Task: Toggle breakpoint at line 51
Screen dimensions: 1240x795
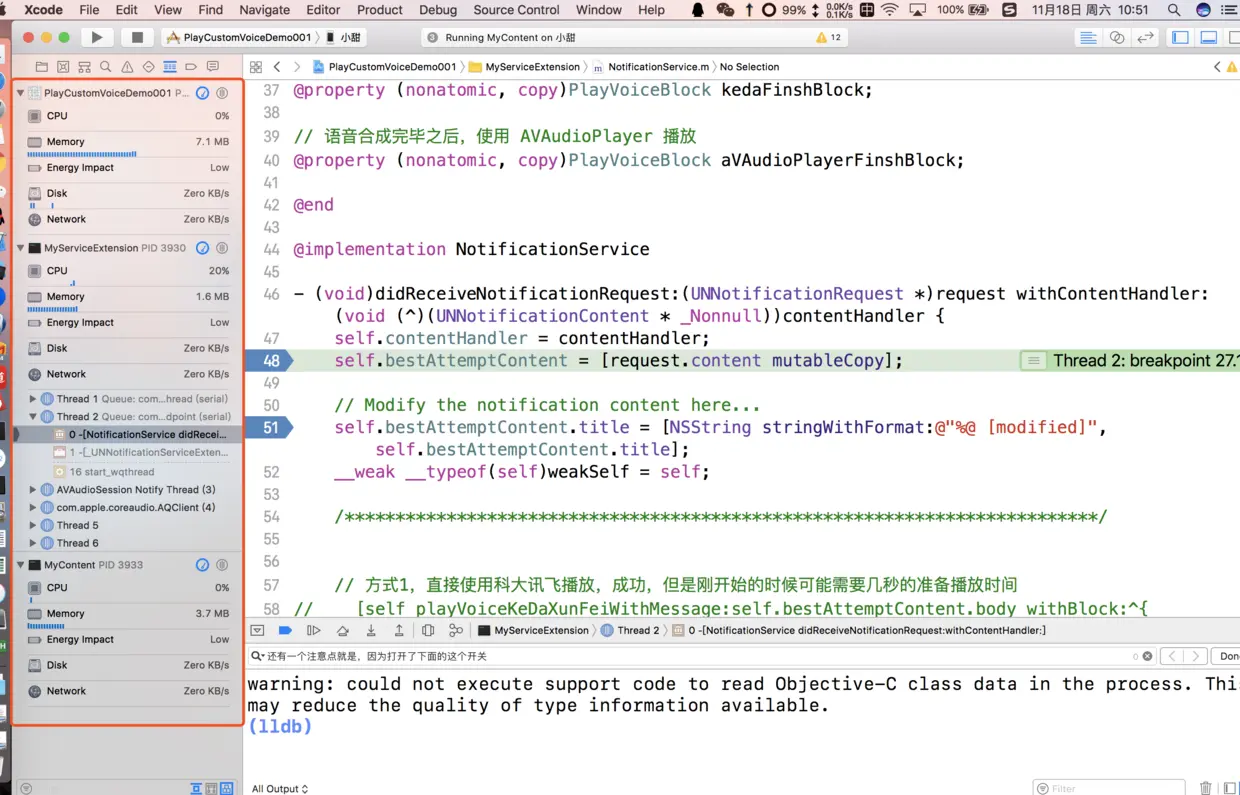Action: [270, 427]
